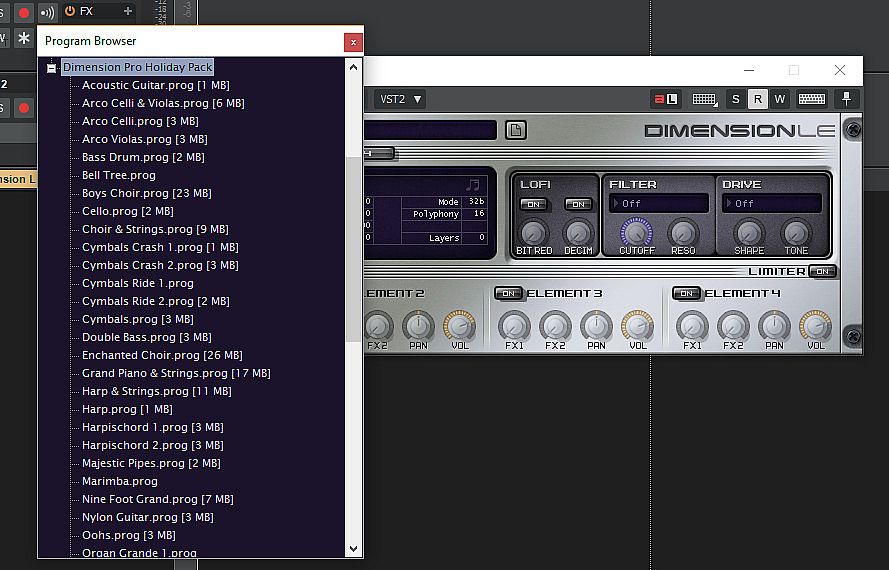The height and width of the screenshot is (570, 889).
Task: Select Enchanted Choir.prog in the list
Action: pyautogui.click(x=141, y=355)
